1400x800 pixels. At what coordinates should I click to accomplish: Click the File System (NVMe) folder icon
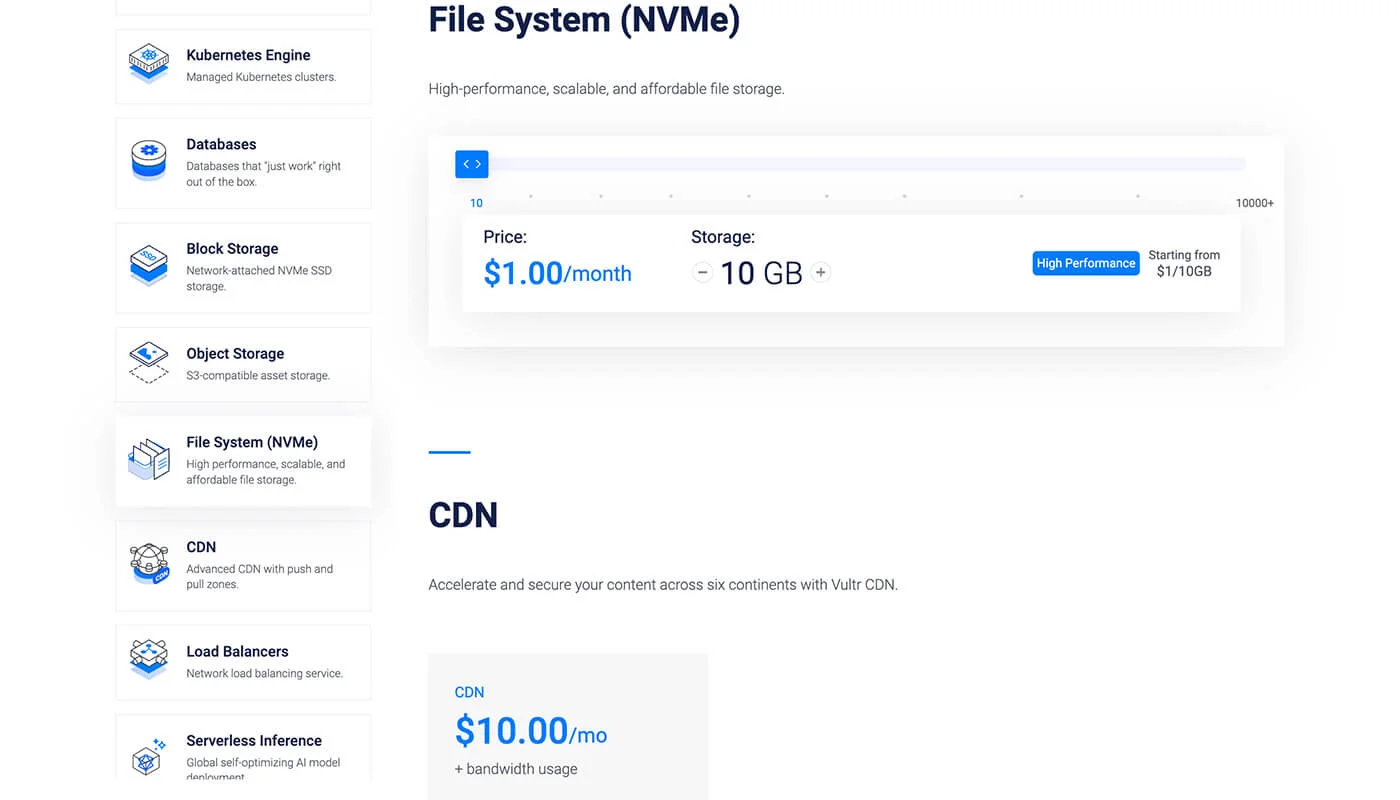149,460
